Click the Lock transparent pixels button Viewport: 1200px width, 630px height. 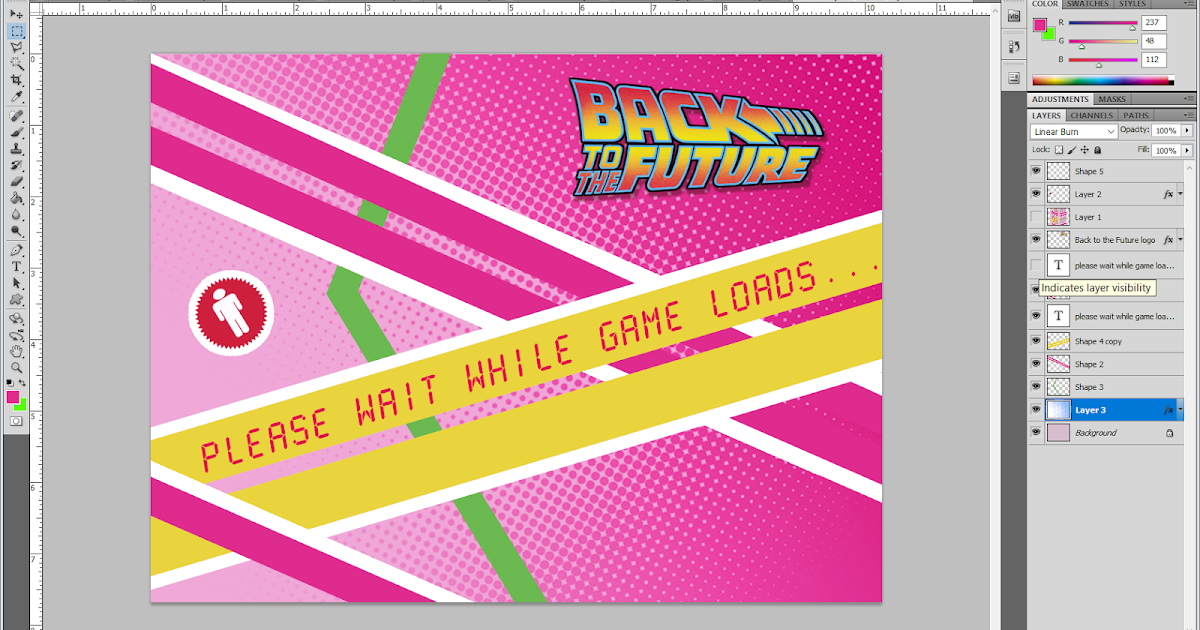tap(1059, 149)
